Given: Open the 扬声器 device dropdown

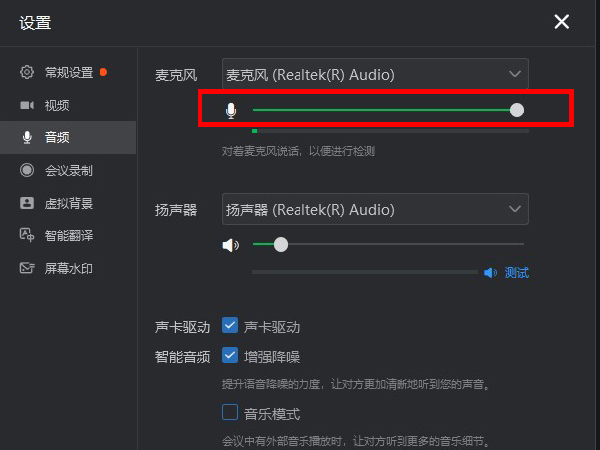Looking at the screenshot, I should (375, 209).
